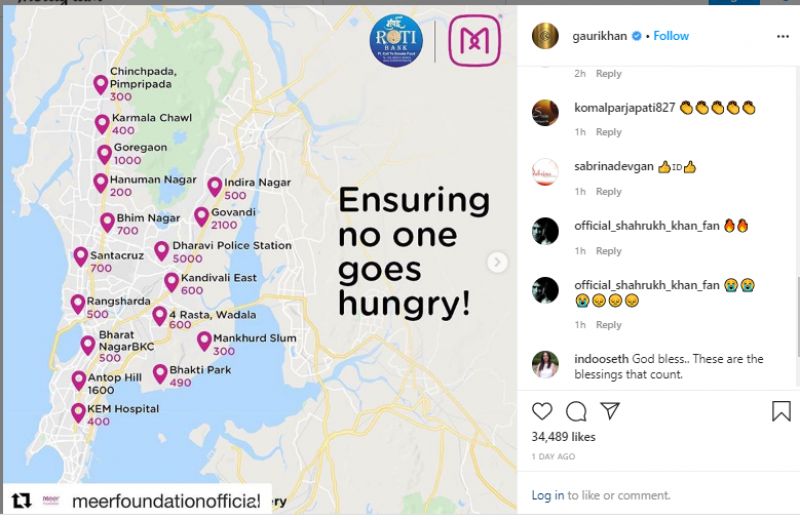
Task: Go to next image with carousel arrow
Action: pos(497,262)
